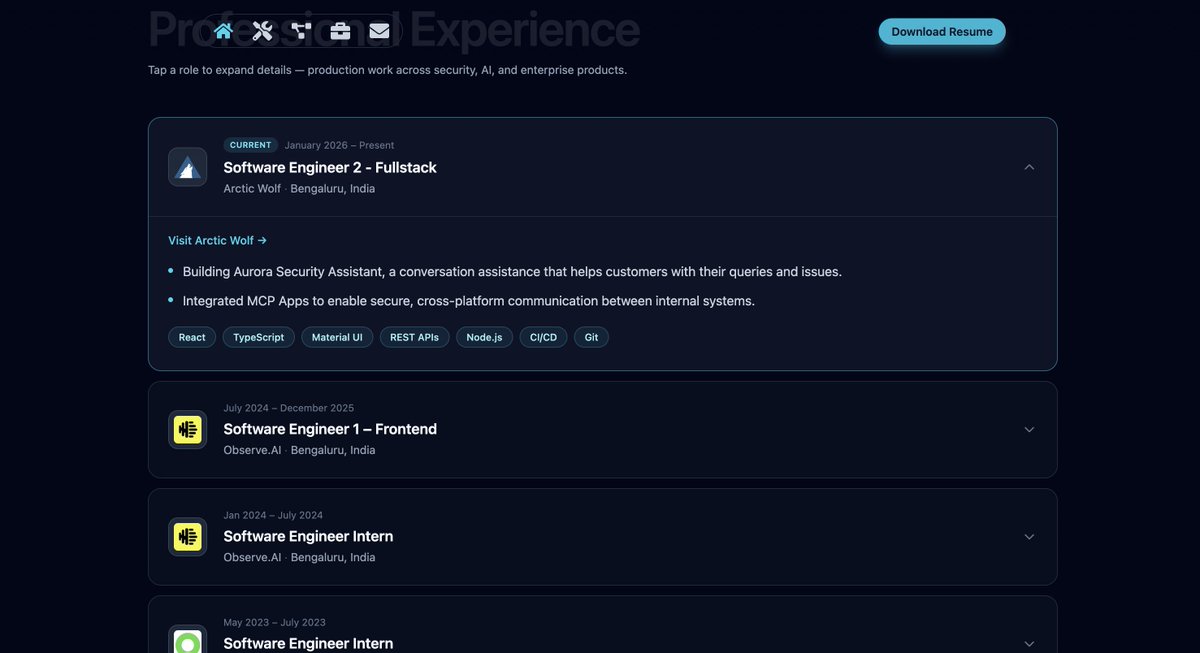
Task: Click the Aurora Security Assistant bullet
Action: pos(512,271)
